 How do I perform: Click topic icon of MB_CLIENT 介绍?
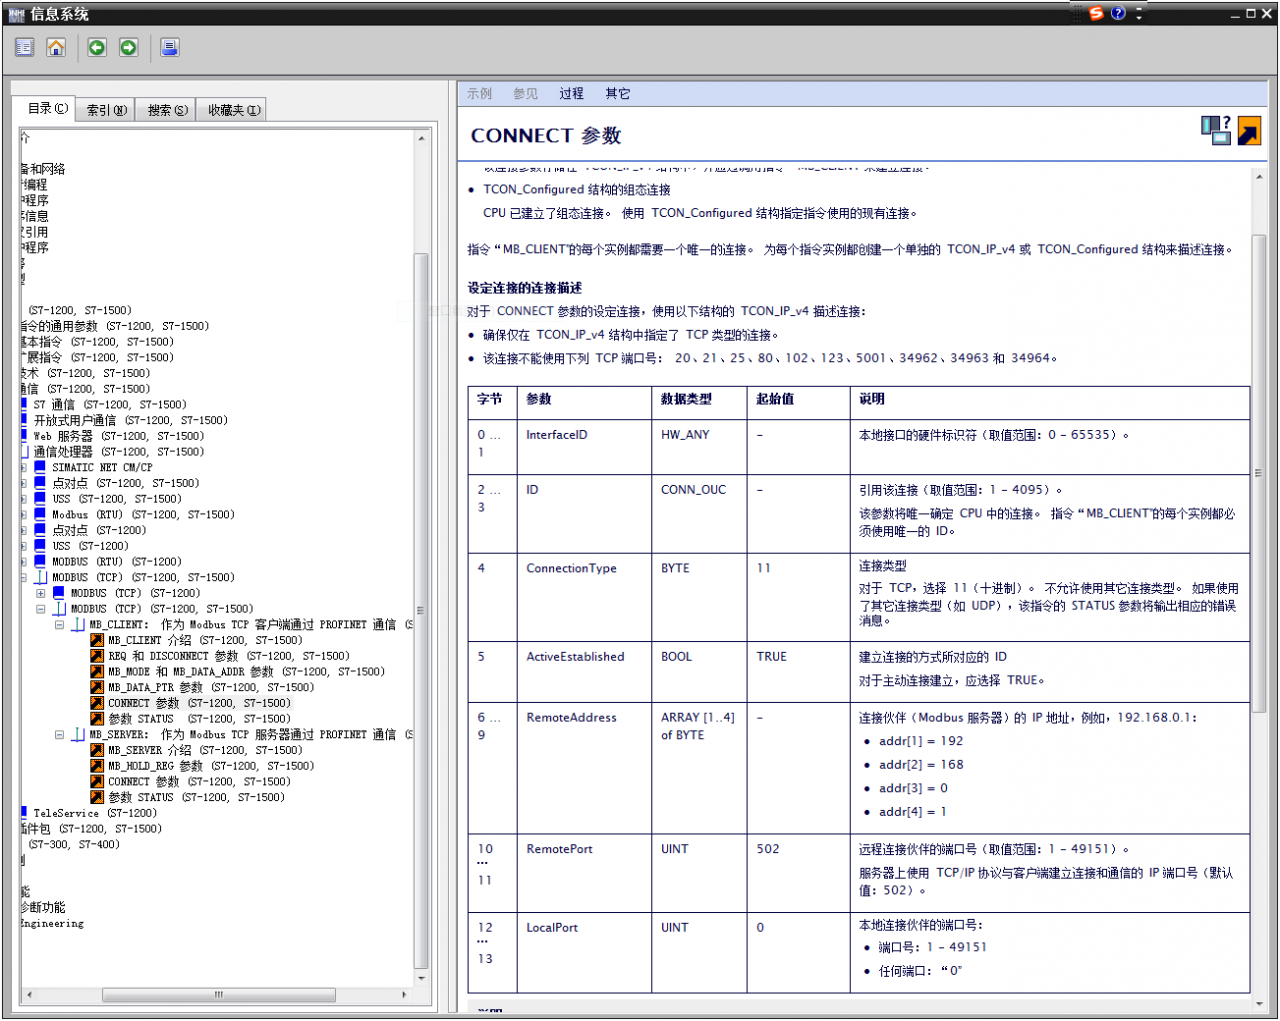(97, 640)
